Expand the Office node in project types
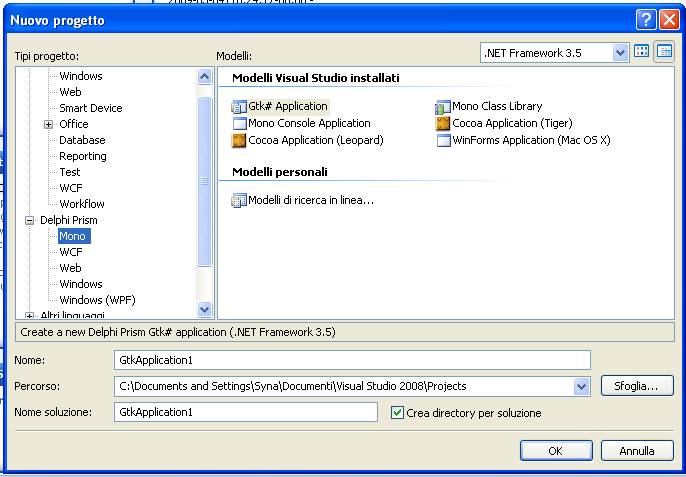 [x=49, y=125]
